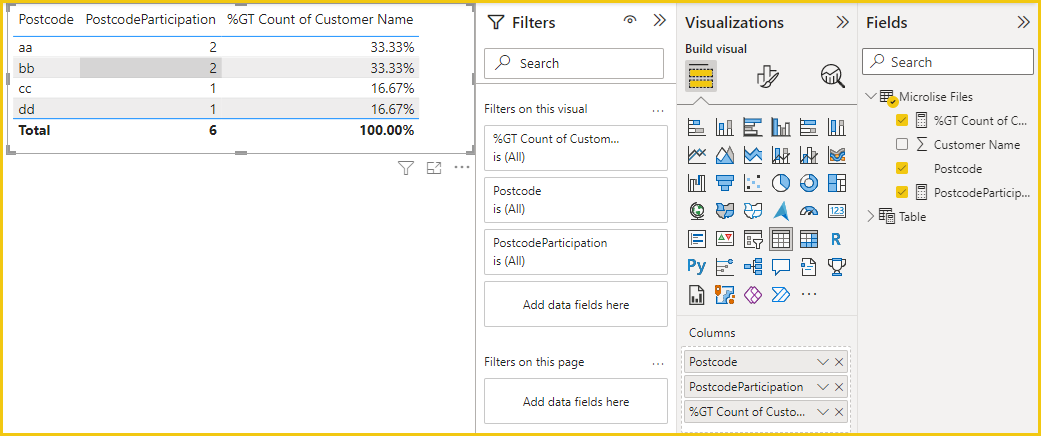Toggle the Filters pane eye icon
The height and width of the screenshot is (436, 1041).
click(630, 21)
